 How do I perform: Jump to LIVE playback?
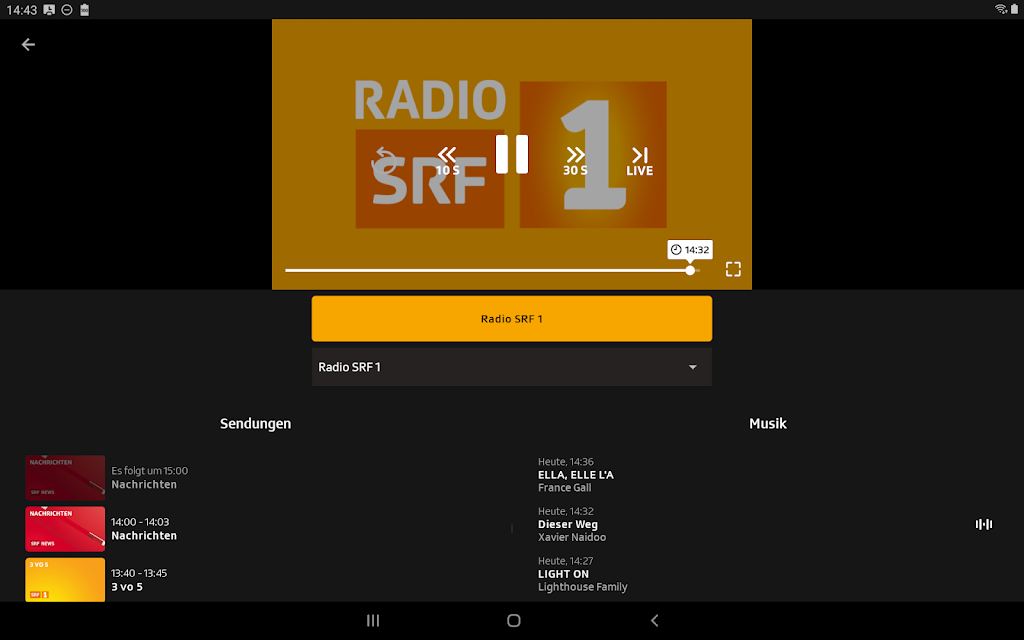click(639, 161)
